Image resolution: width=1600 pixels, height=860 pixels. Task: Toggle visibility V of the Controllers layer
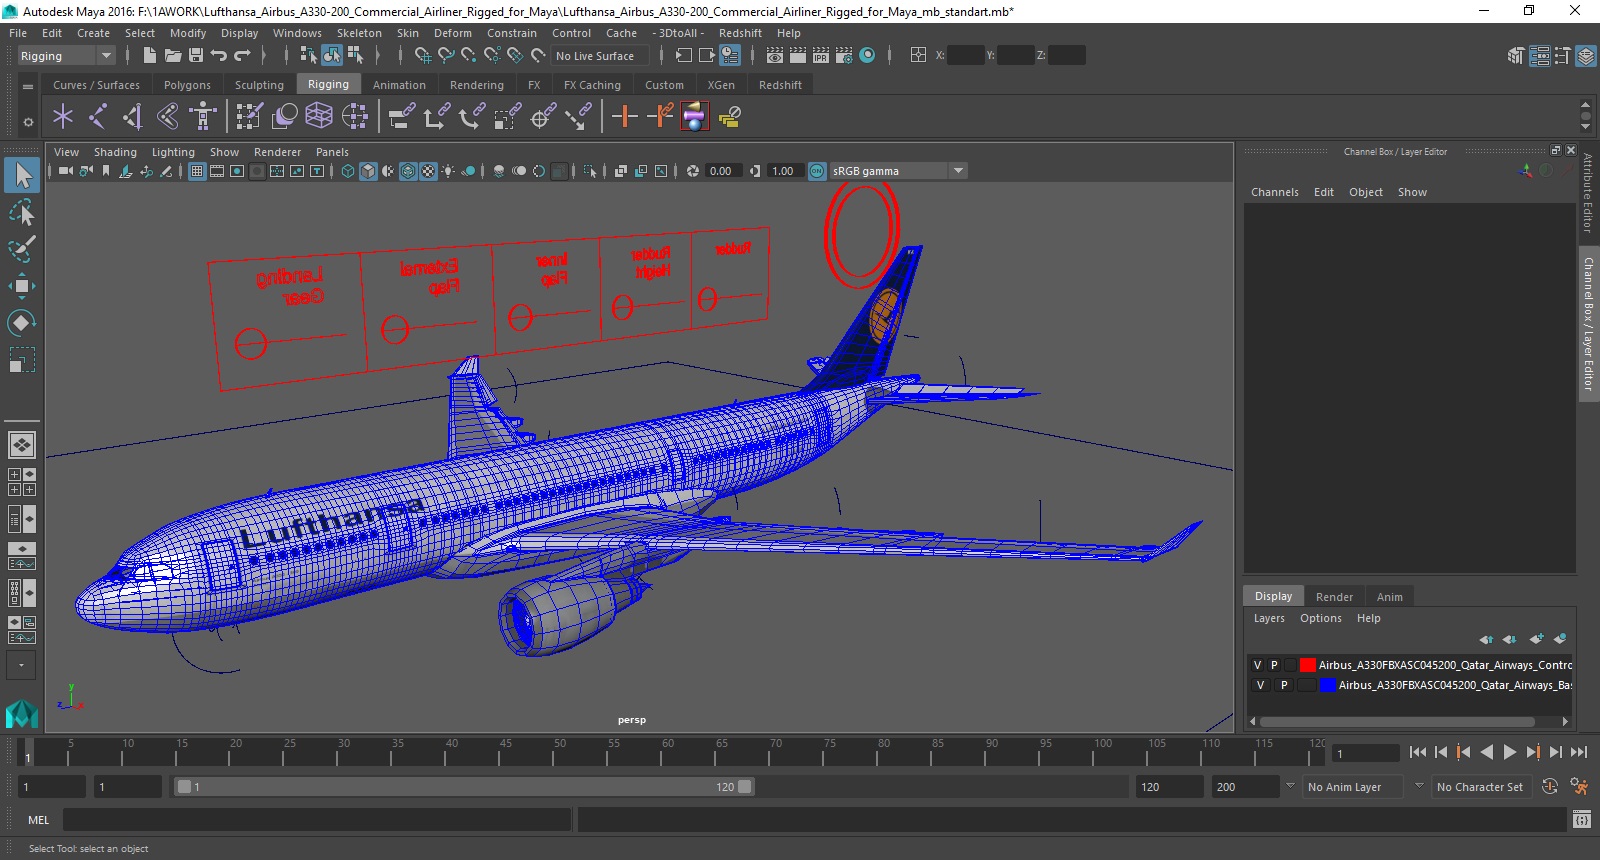coord(1257,665)
